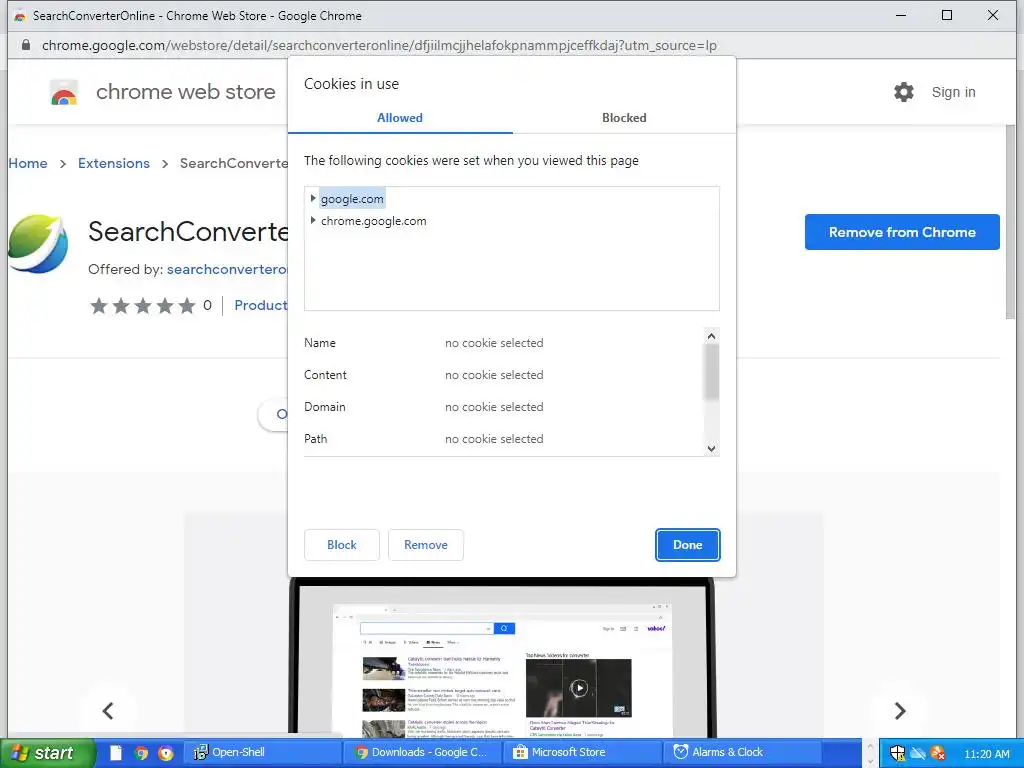Viewport: 1024px width, 768px height.
Task: Click the OneDrive cloud tray icon
Action: [918, 754]
